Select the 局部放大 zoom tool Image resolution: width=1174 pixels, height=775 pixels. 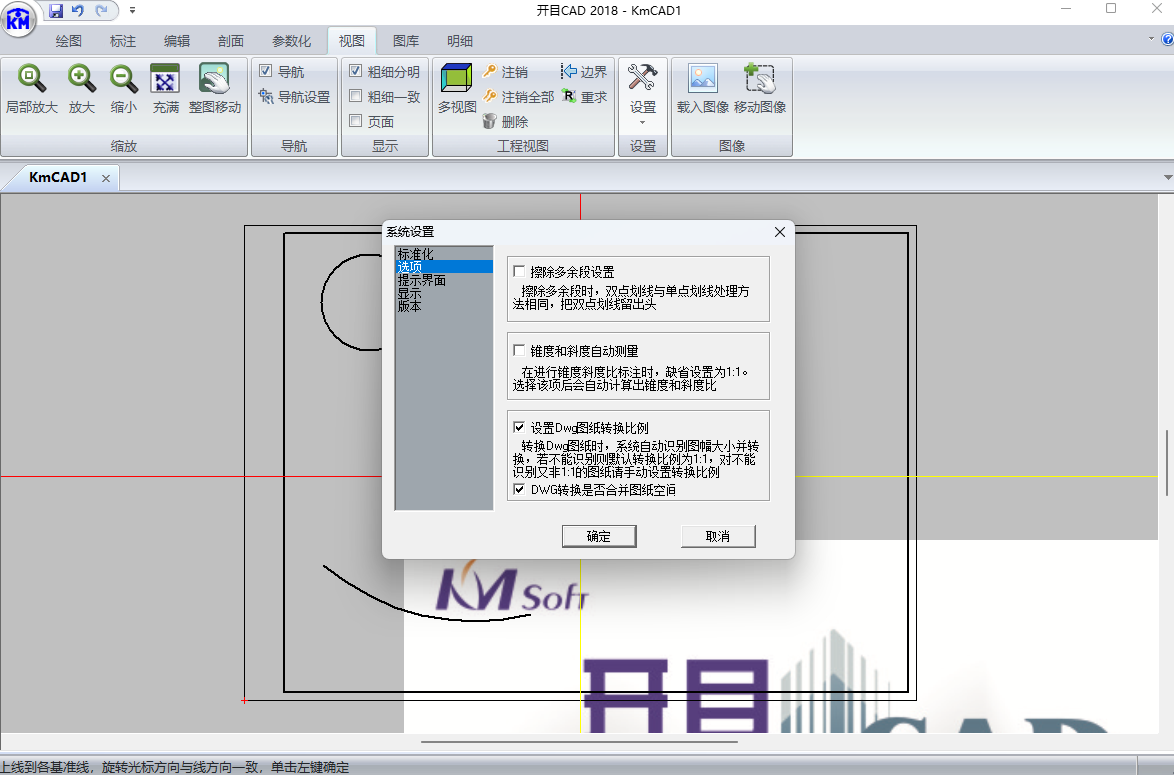pos(31,88)
